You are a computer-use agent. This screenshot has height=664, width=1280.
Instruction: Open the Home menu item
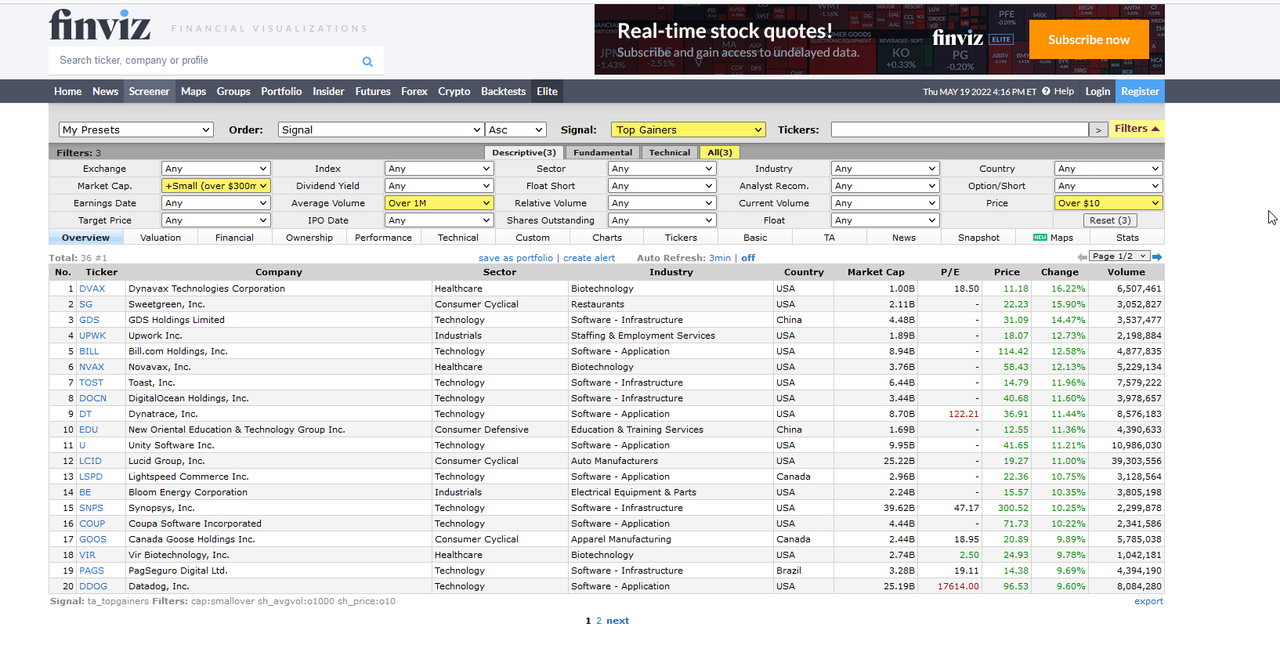68,91
